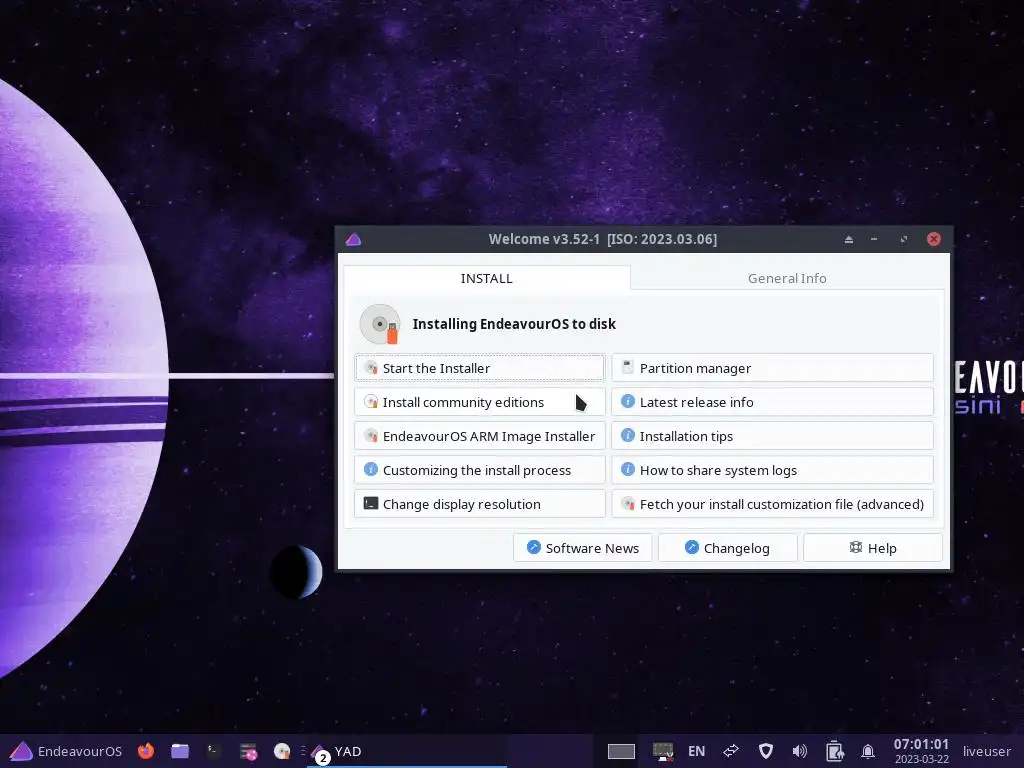Image resolution: width=1024 pixels, height=768 pixels.
Task: Open the volume control tray icon
Action: 799,751
